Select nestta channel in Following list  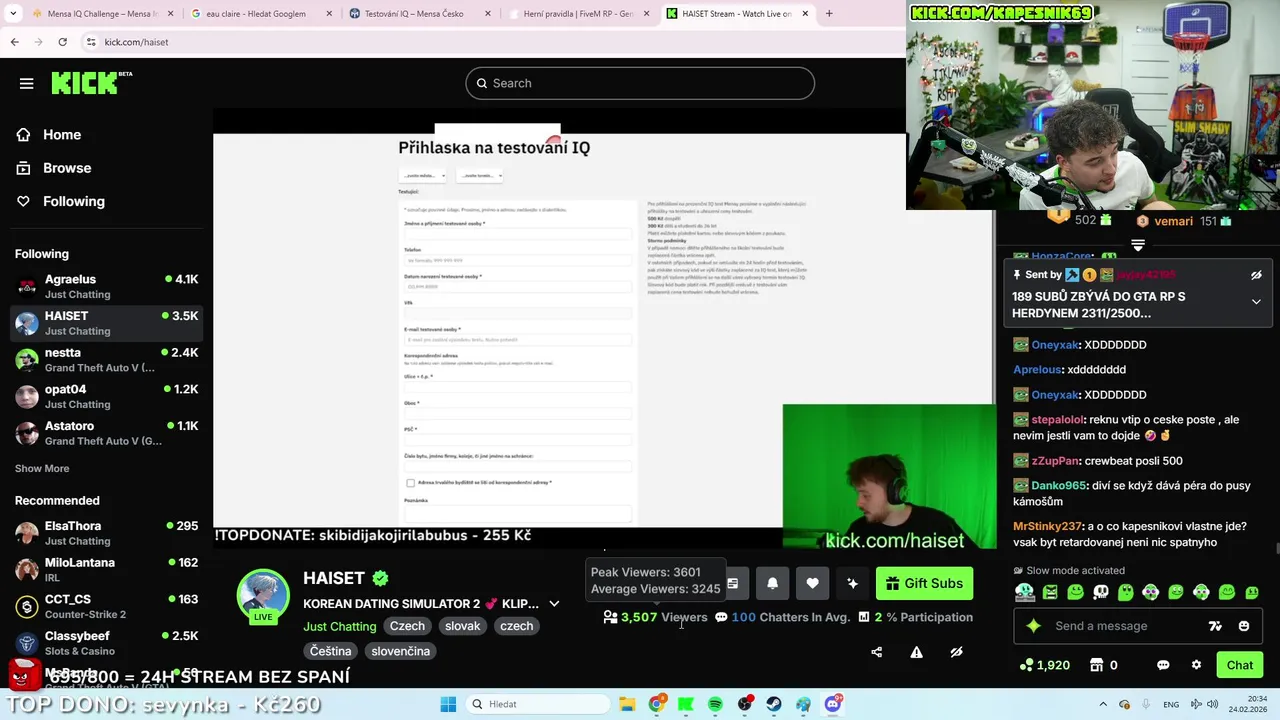105,359
